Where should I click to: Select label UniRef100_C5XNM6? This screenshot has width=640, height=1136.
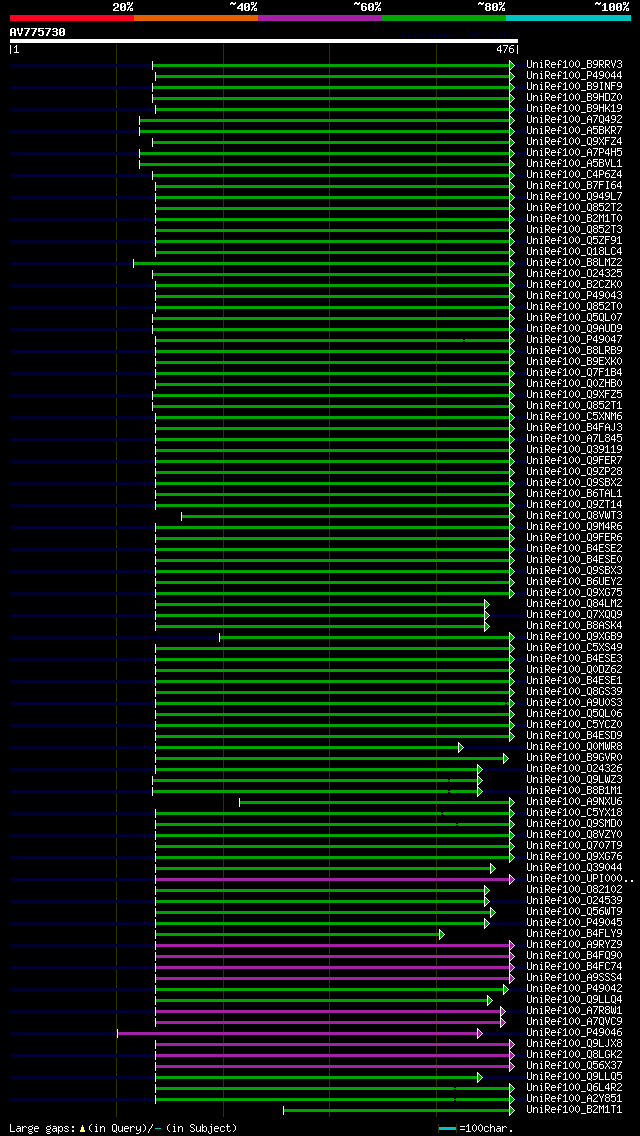click(x=574, y=417)
